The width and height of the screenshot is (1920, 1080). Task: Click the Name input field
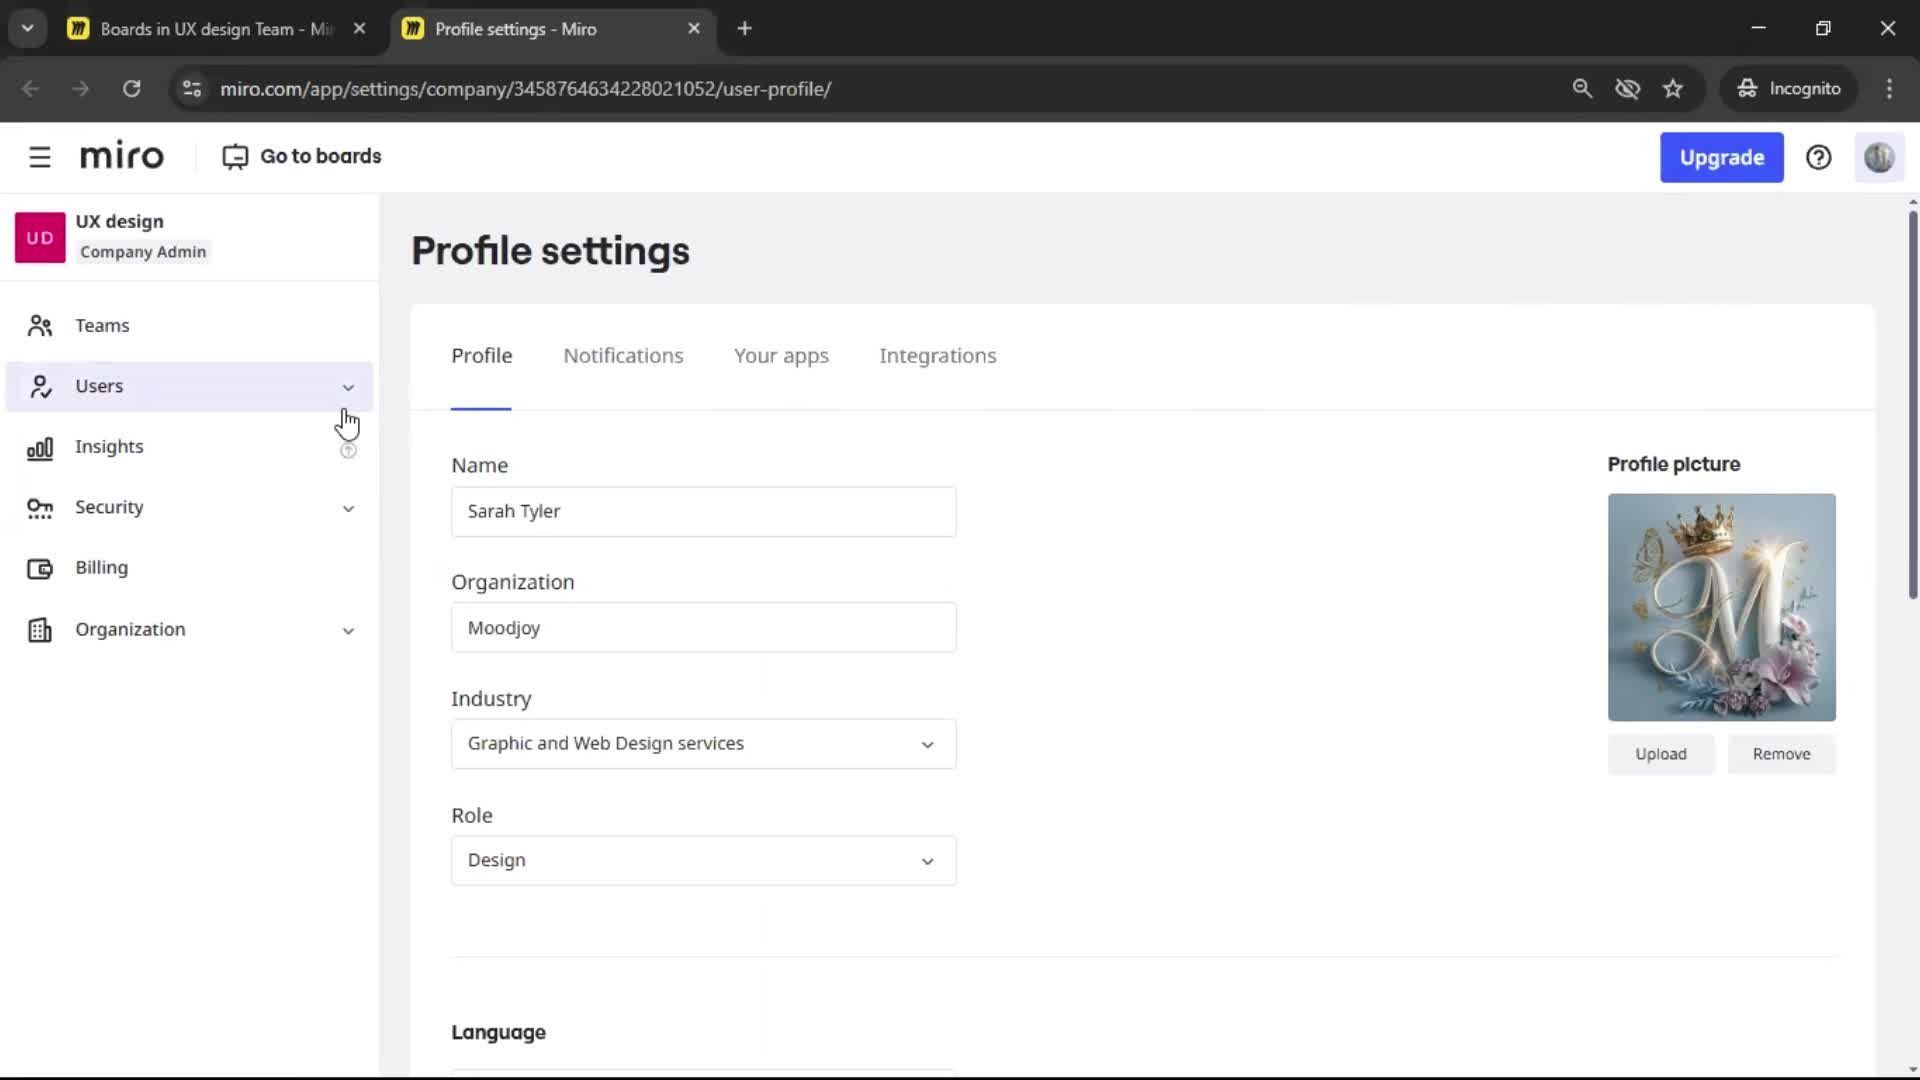pyautogui.click(x=703, y=512)
